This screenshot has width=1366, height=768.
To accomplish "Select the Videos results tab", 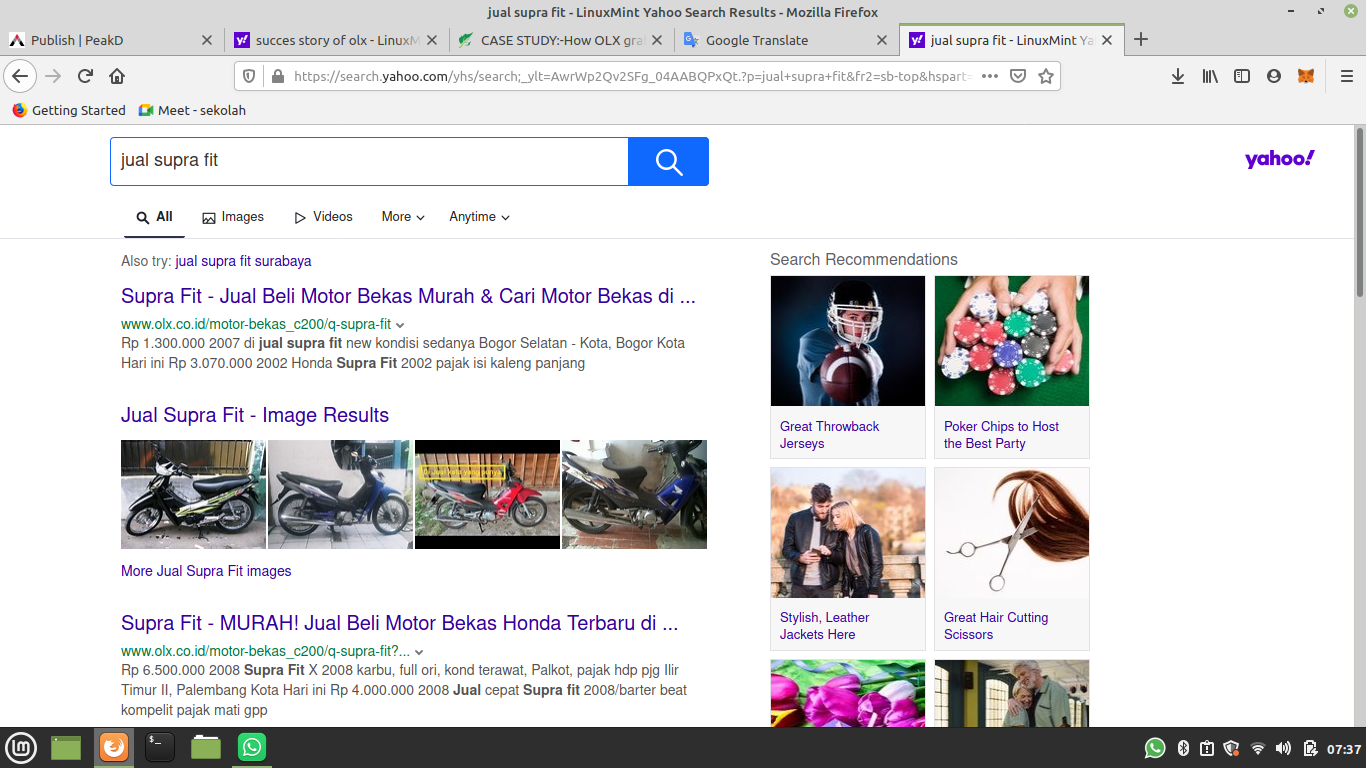I will [323, 217].
